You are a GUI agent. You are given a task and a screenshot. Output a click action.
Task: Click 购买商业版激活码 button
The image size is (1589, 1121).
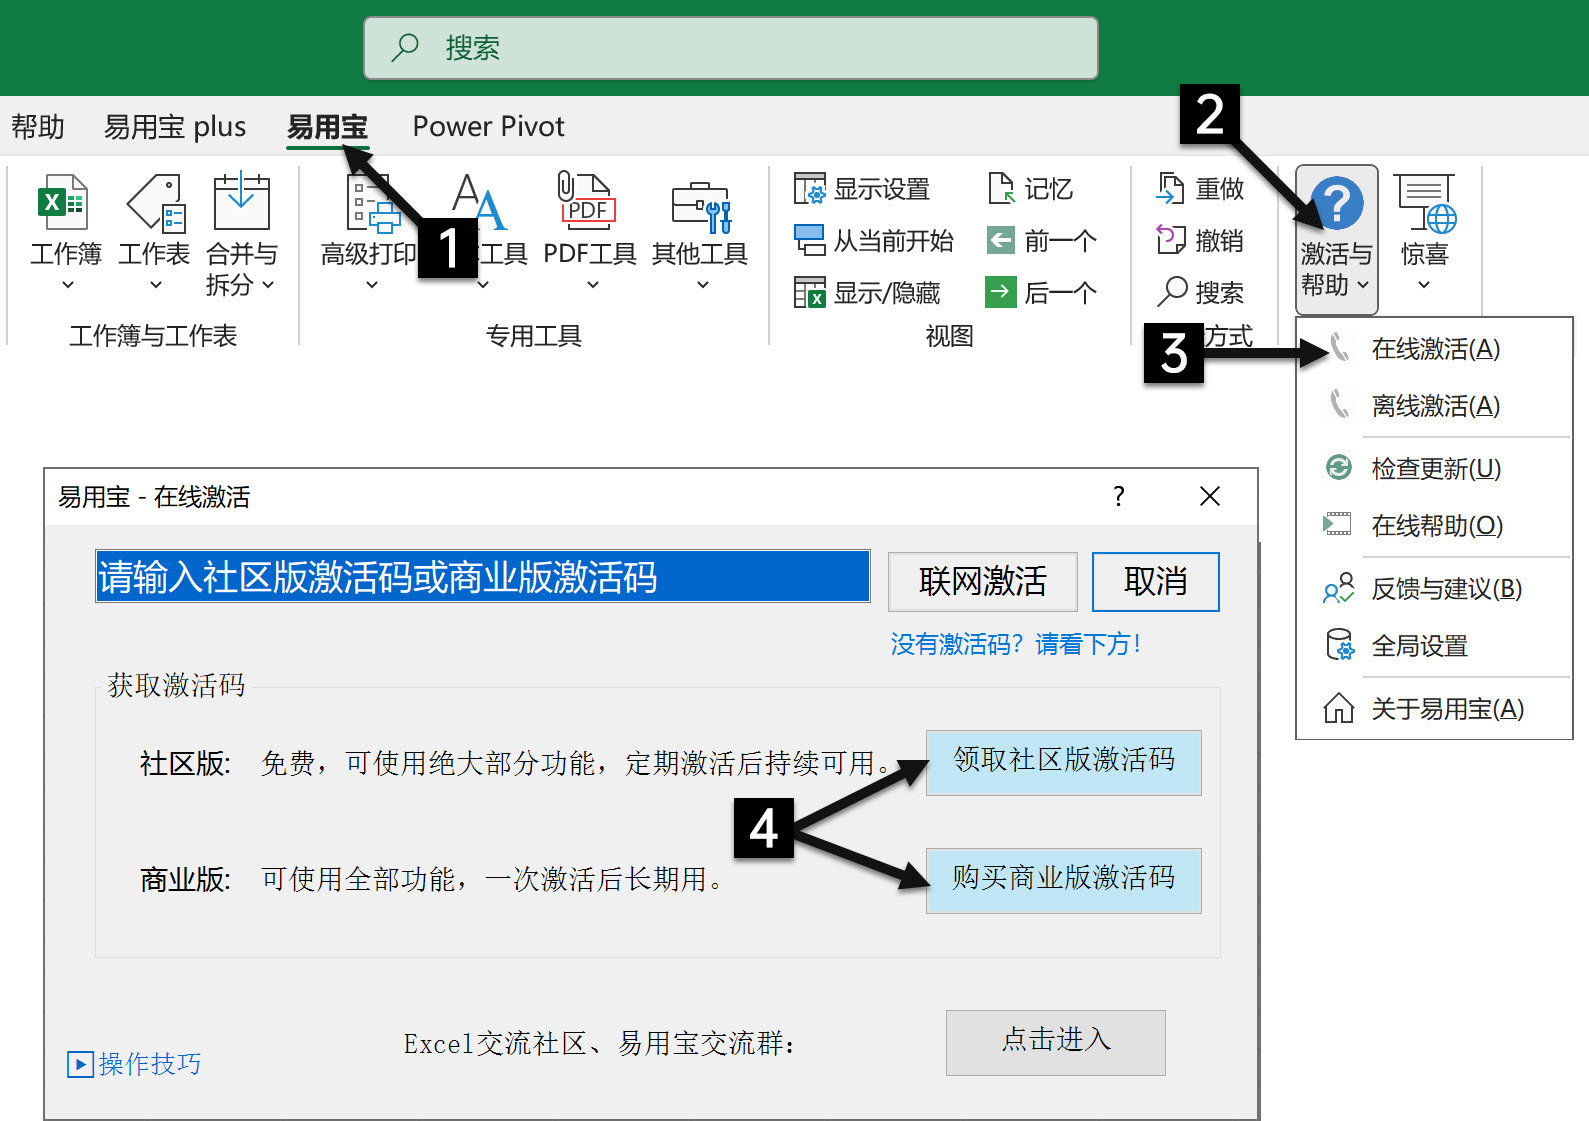[1063, 880]
